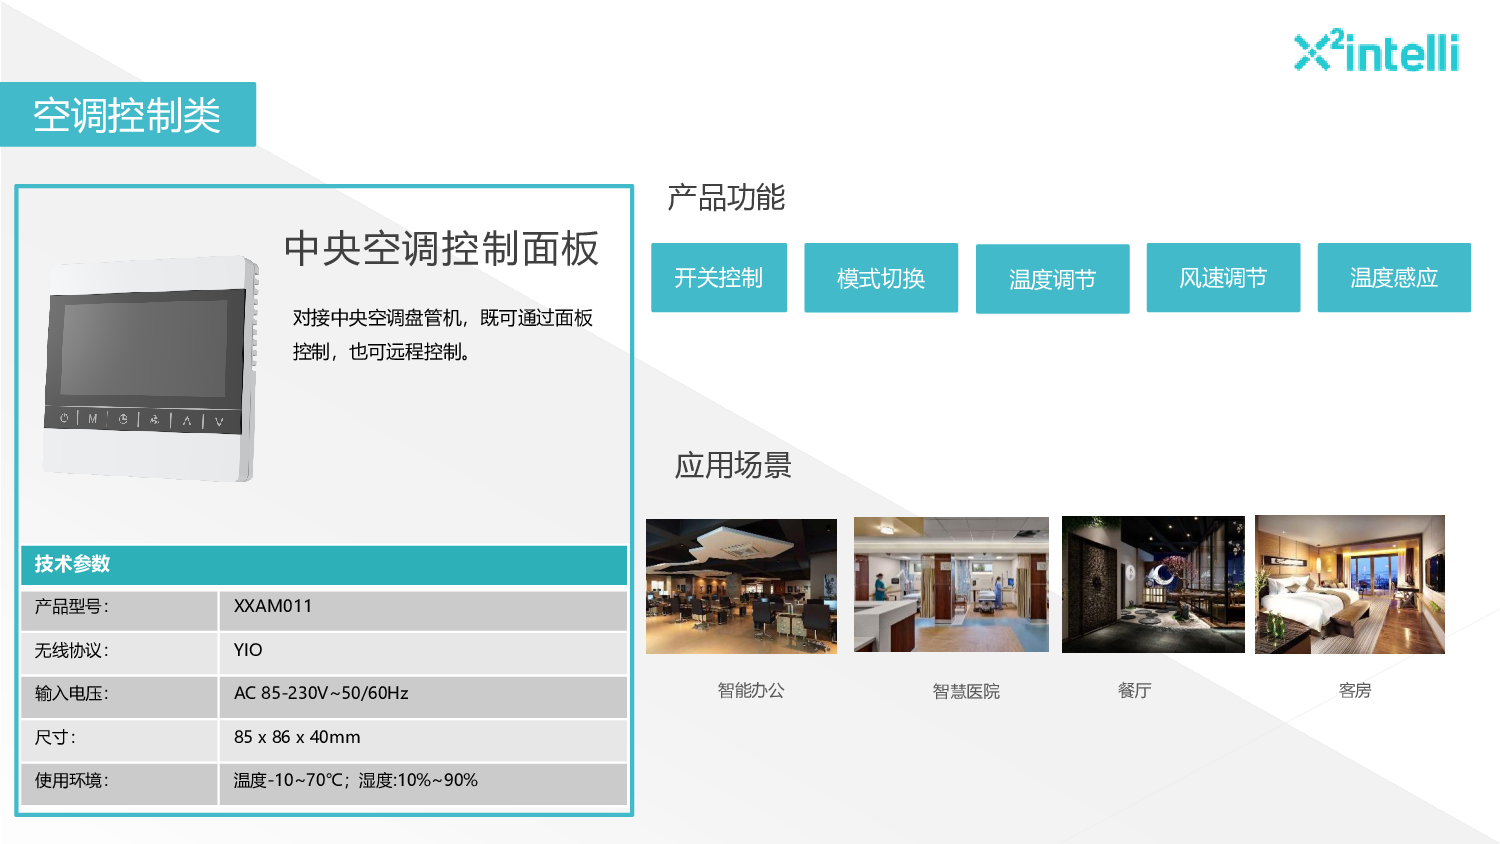Select the XXAM011 model value
The height and width of the screenshot is (844, 1500).
click(x=273, y=606)
